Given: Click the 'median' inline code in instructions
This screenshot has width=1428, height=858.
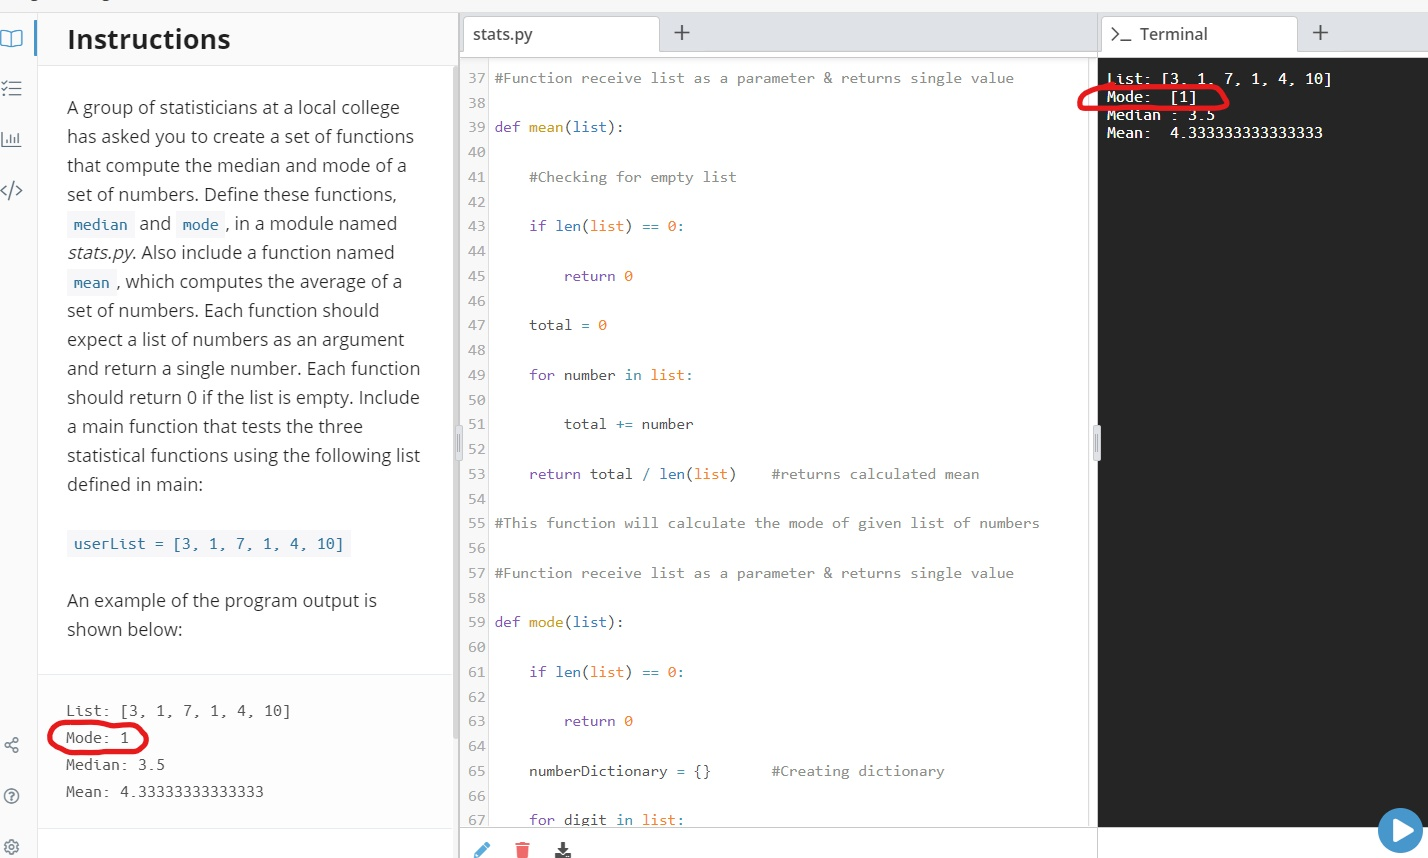Looking at the screenshot, I should pos(101,225).
